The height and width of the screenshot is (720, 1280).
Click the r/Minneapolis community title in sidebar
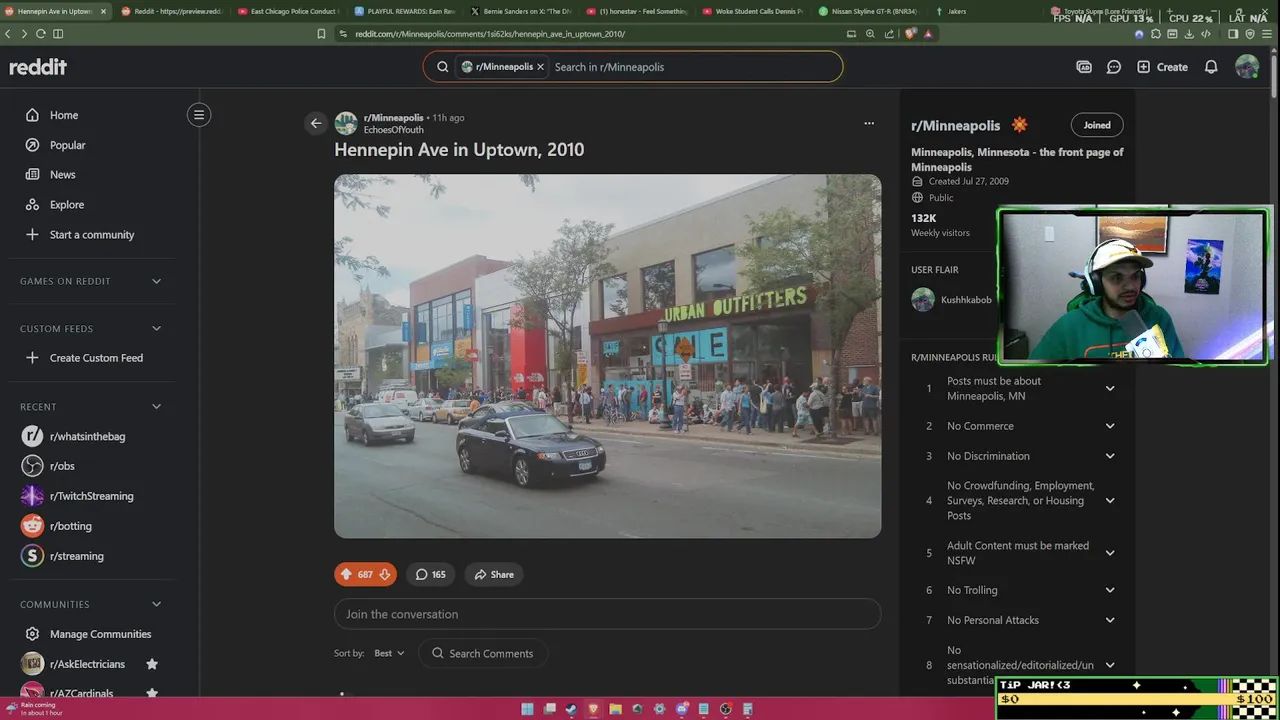955,125
